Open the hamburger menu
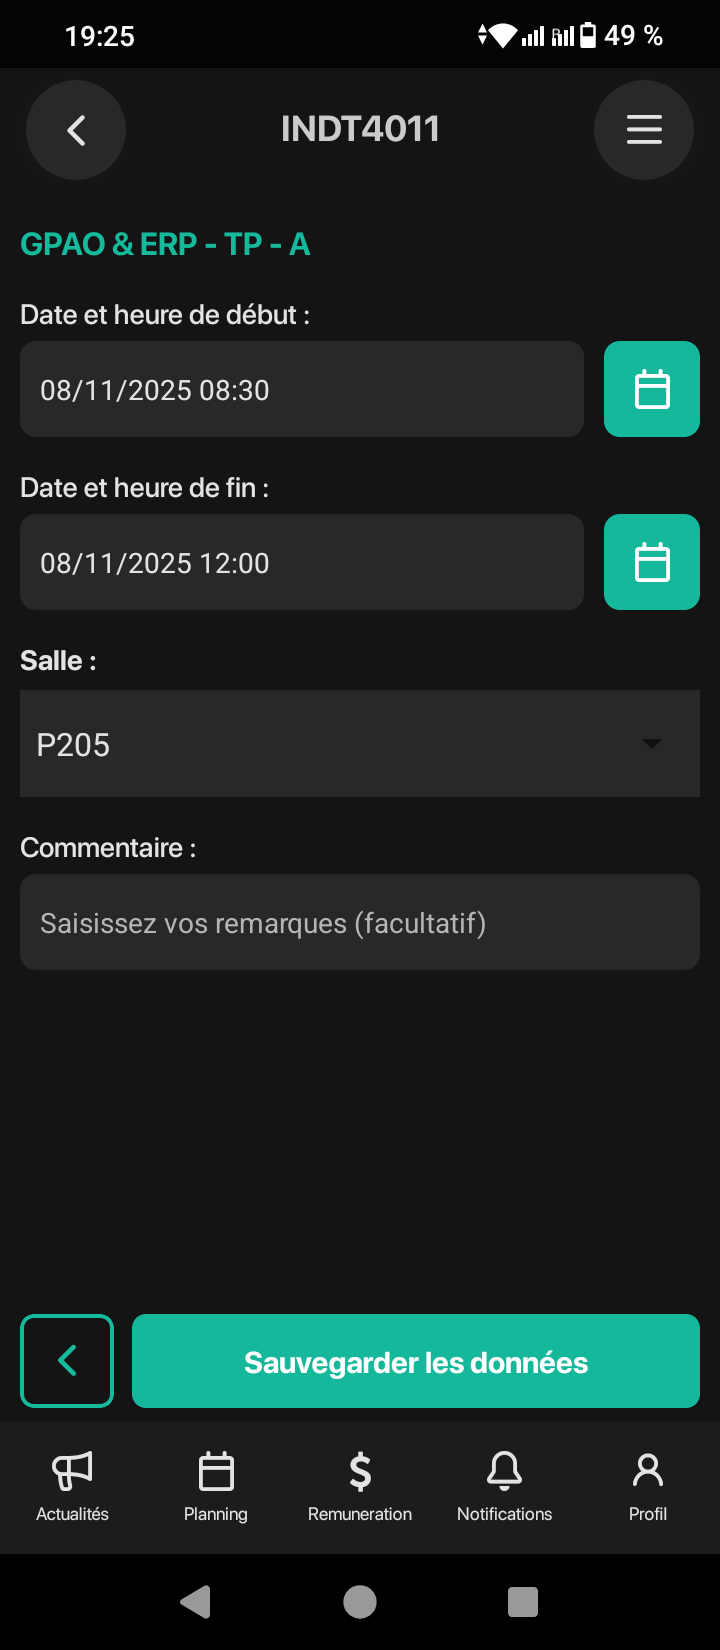 point(644,130)
